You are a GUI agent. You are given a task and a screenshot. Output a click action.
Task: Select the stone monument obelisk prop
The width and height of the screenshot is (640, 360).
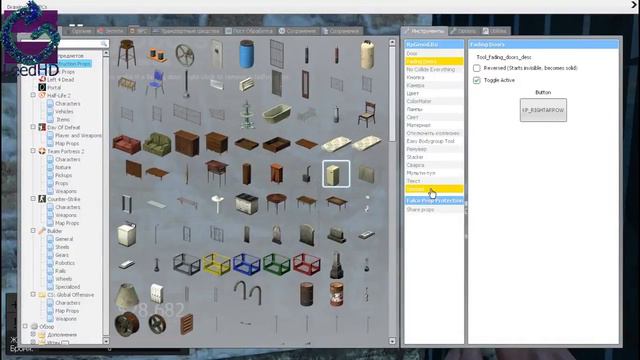click(x=336, y=264)
